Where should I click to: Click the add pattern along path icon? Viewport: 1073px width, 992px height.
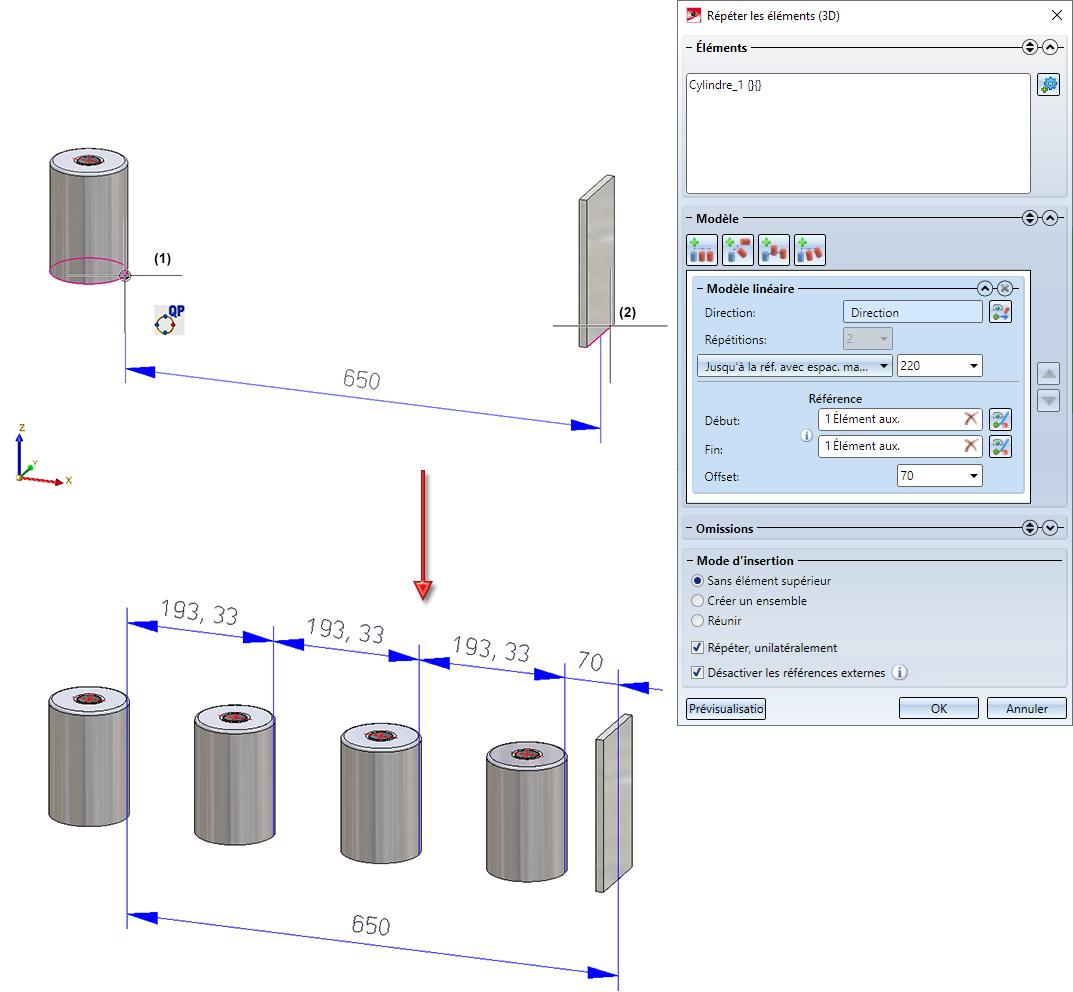tap(774, 250)
